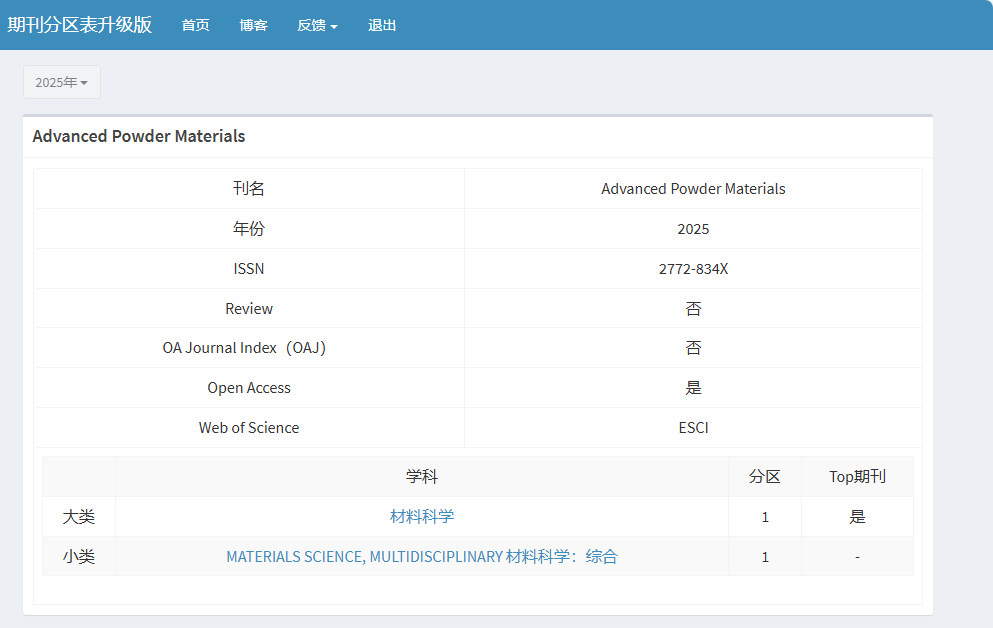Open the 2025年 year selector
The width and height of the screenshot is (993, 628).
coord(62,82)
